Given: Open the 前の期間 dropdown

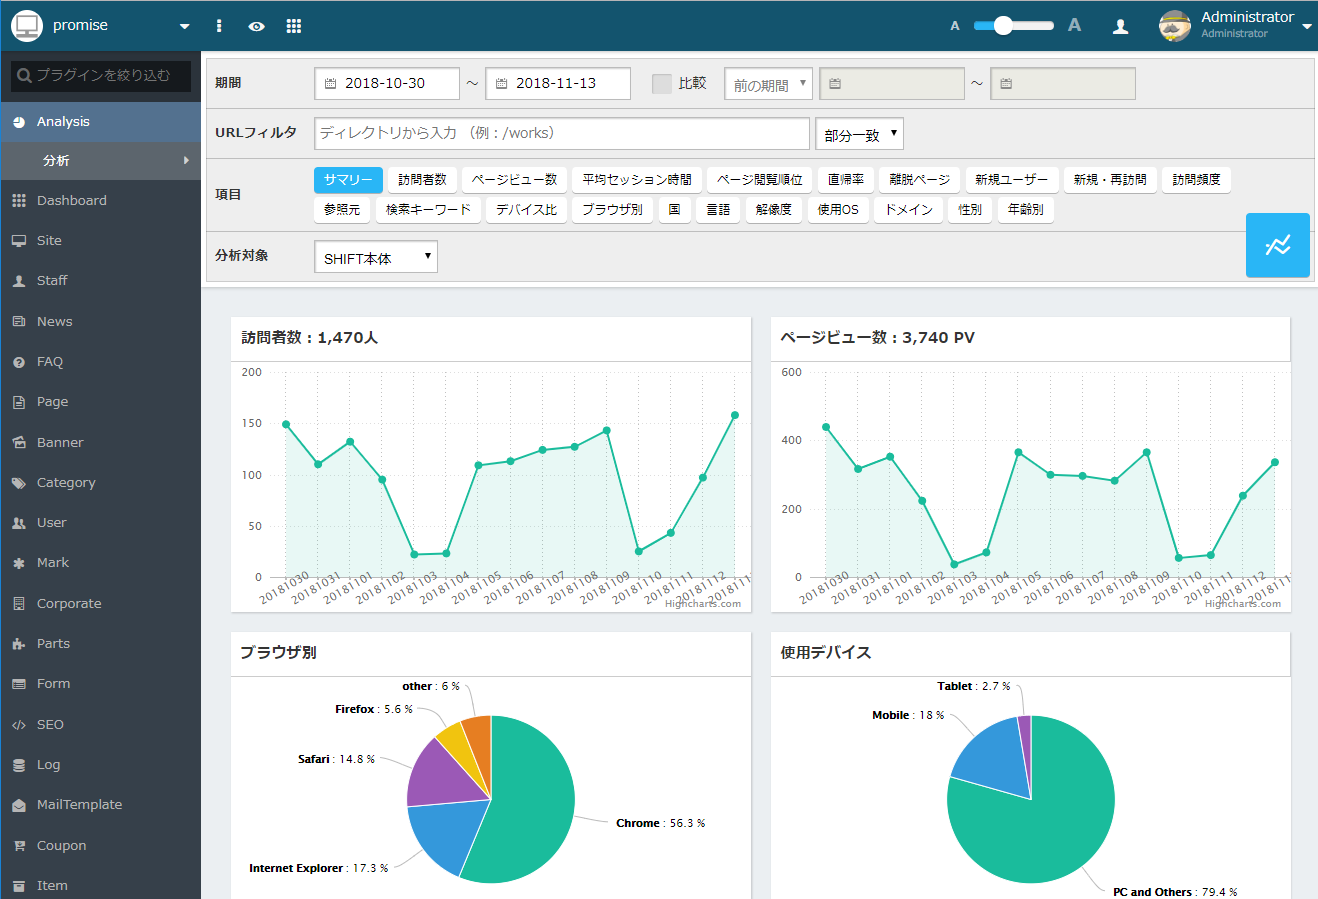Looking at the screenshot, I should (768, 84).
